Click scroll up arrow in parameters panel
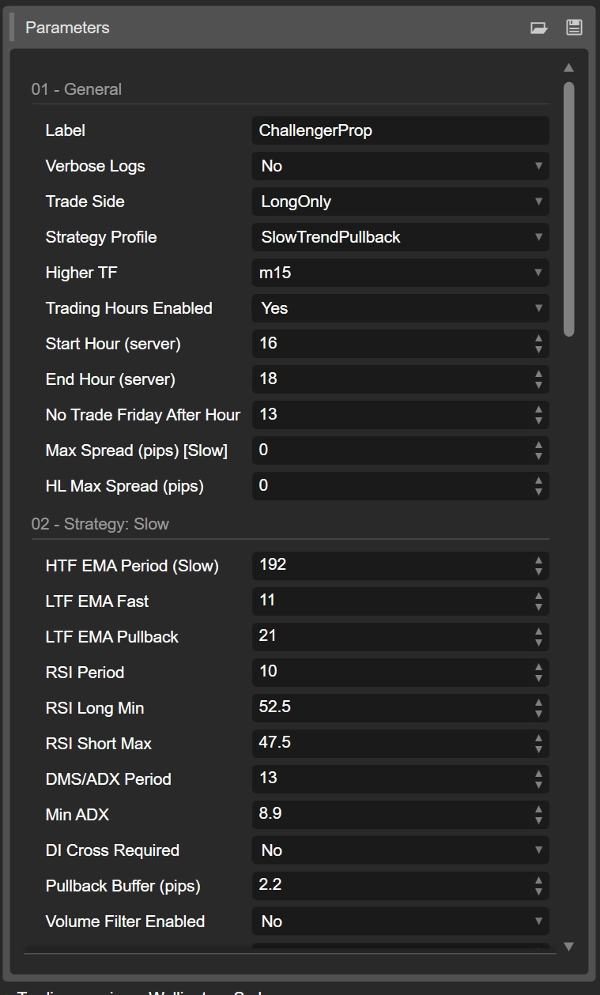Screen dimensions: 600x995 (x=569, y=68)
